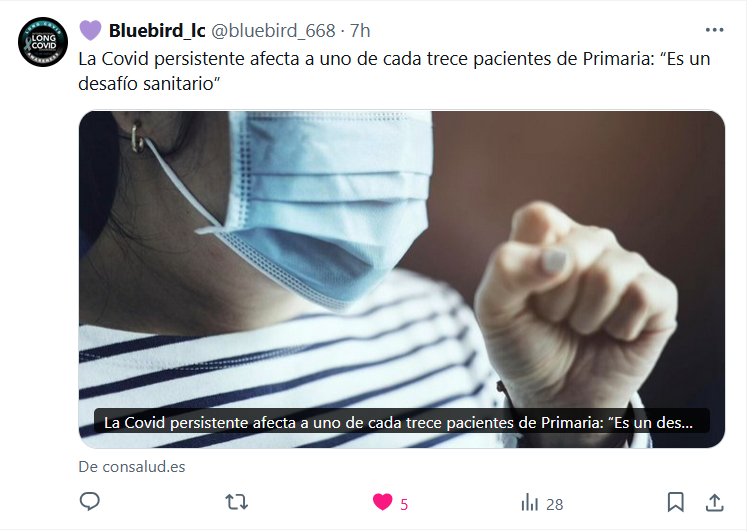Viewport: 756px width, 532px height.
Task: Repost this tweet with the retweet icon
Action: [x=237, y=502]
